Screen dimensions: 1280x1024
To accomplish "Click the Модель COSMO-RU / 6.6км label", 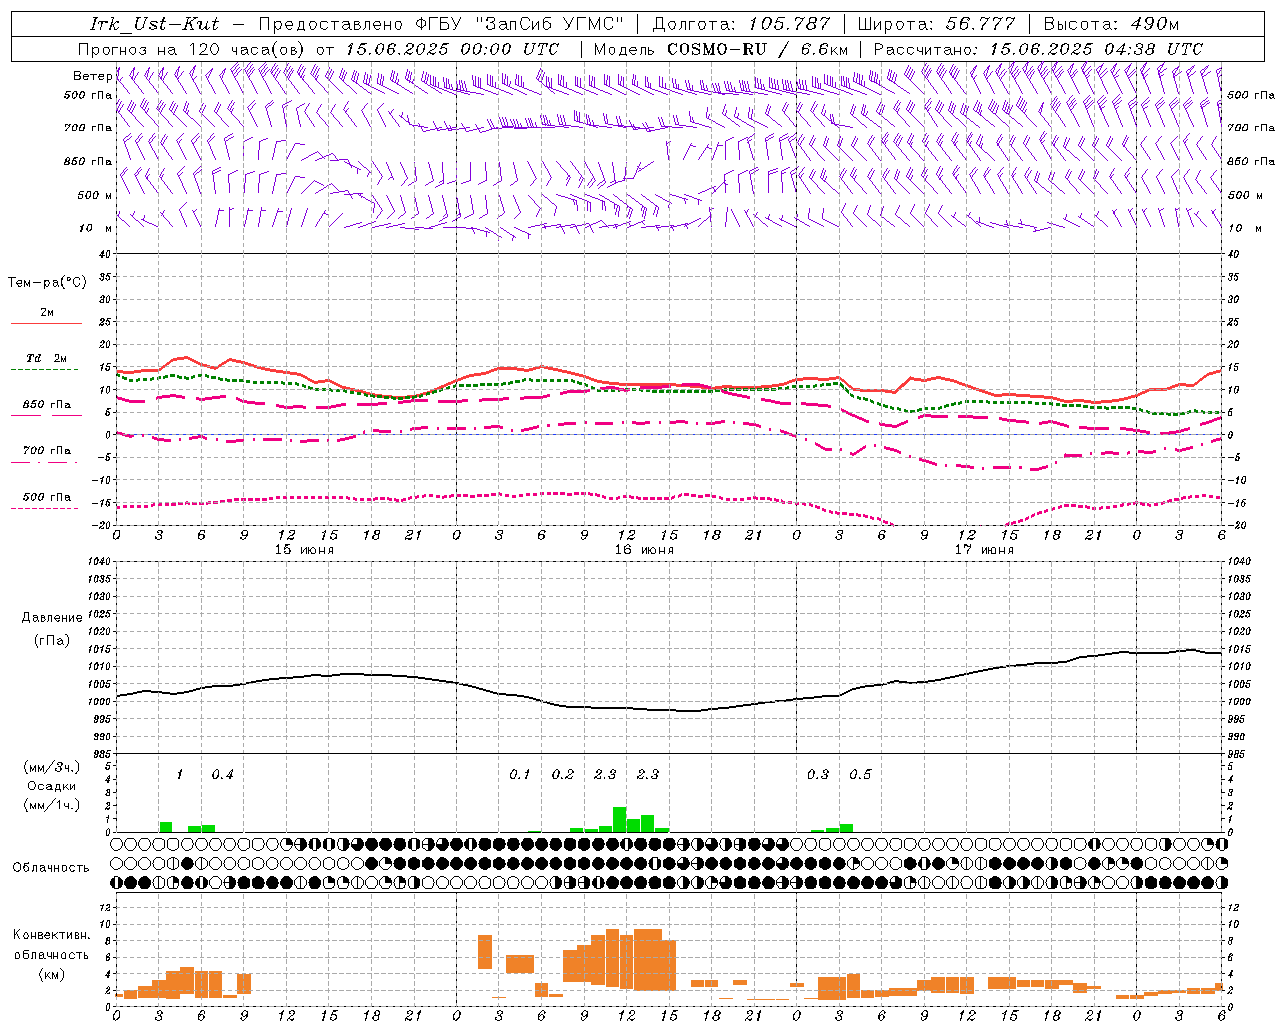I will [721, 49].
